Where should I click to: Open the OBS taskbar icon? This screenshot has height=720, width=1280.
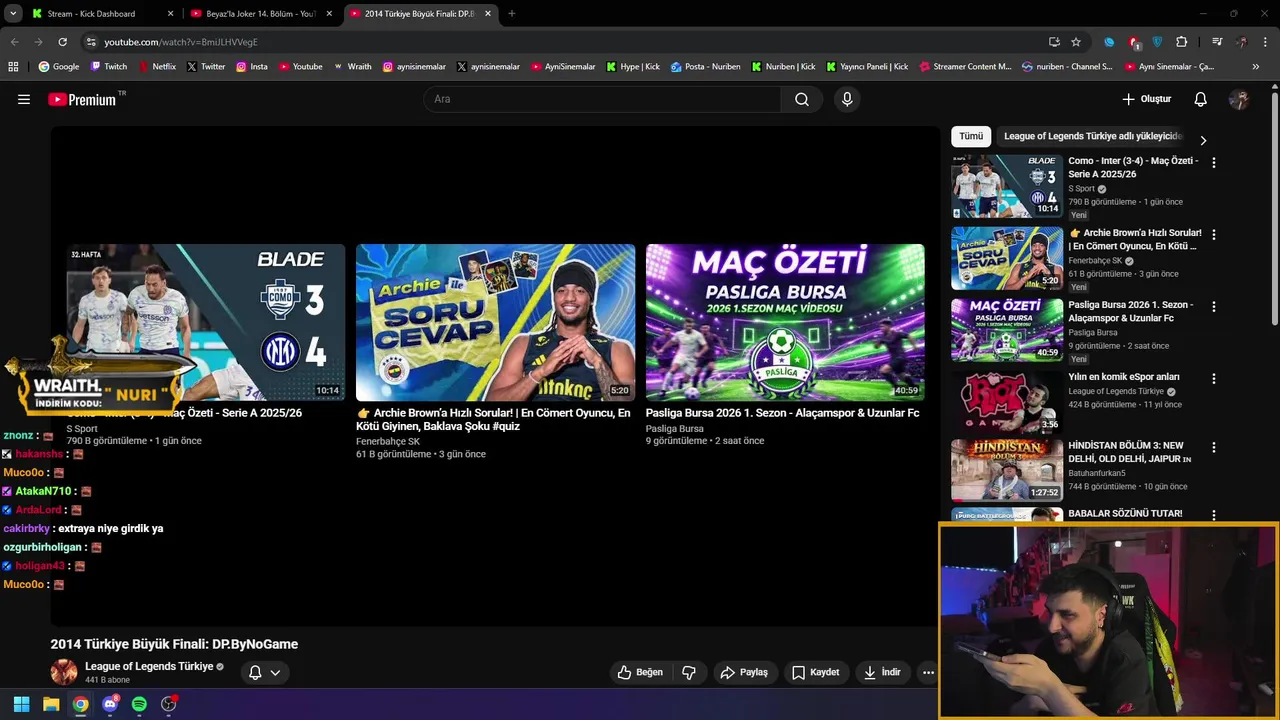click(169, 704)
